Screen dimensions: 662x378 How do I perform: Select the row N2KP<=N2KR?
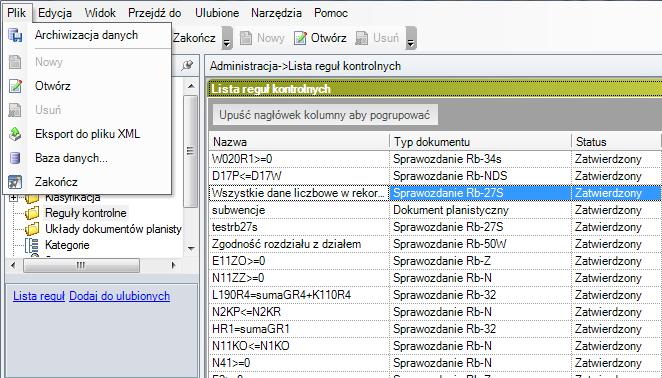[435, 312]
